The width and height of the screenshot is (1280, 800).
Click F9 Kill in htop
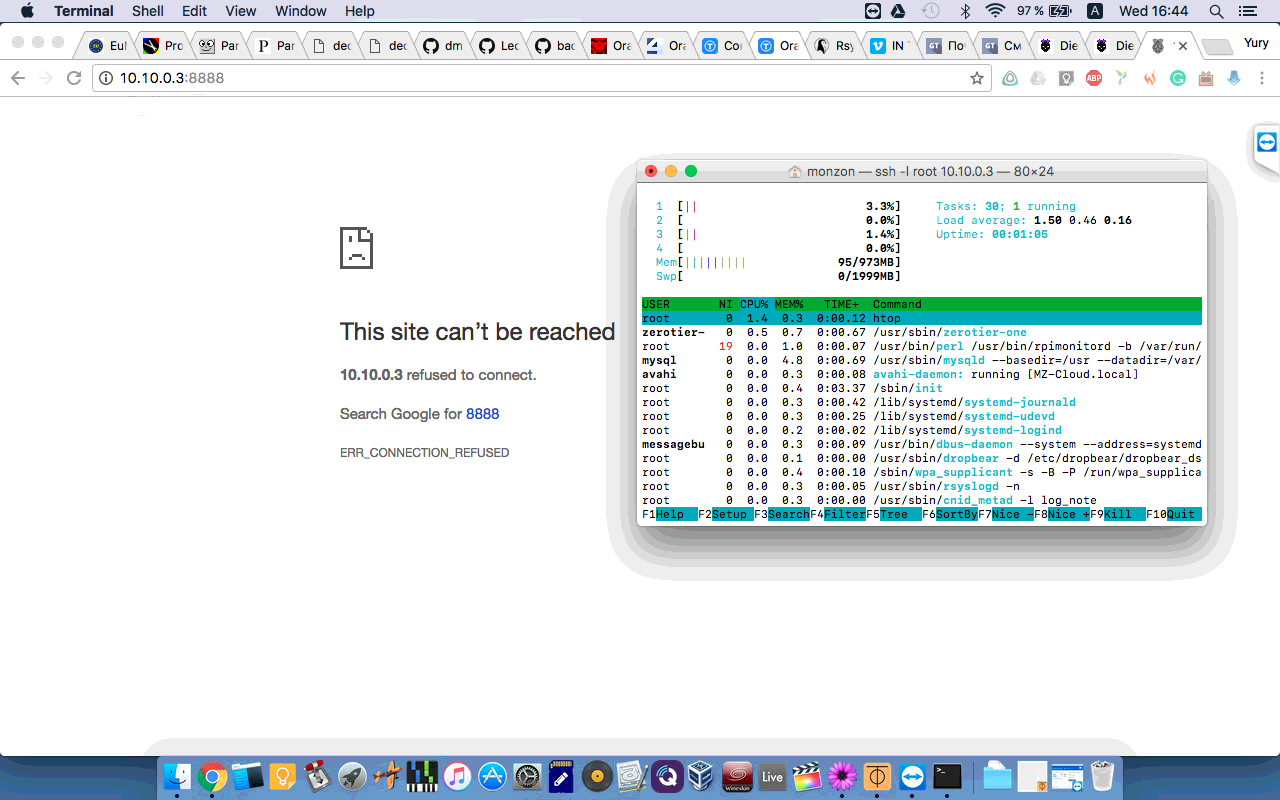(1118, 514)
